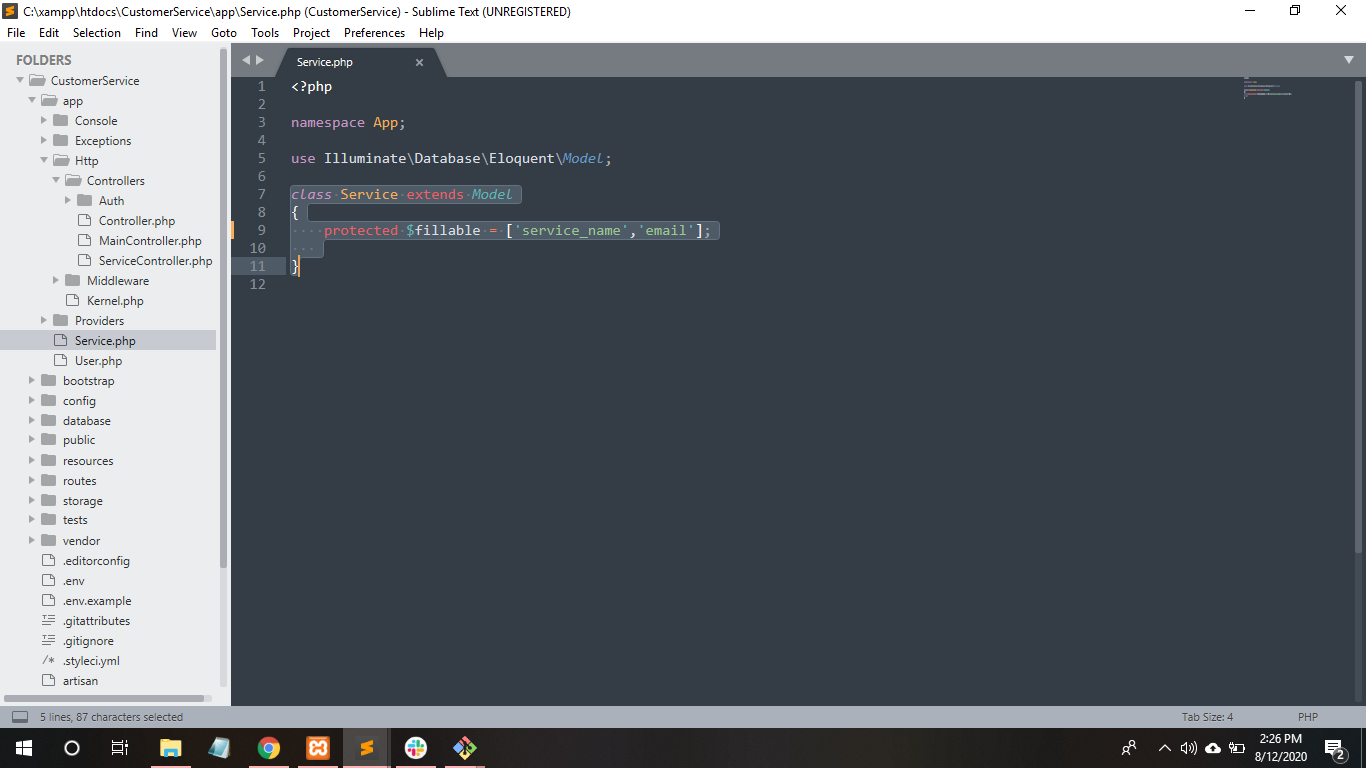The height and width of the screenshot is (768, 1366).
Task: Expand the Console folder
Action: pos(44,121)
